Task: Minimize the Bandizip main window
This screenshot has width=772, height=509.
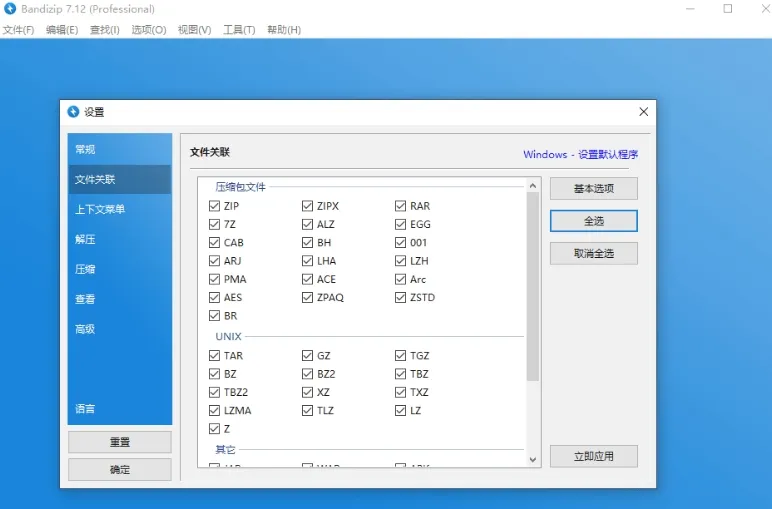Action: click(x=690, y=8)
